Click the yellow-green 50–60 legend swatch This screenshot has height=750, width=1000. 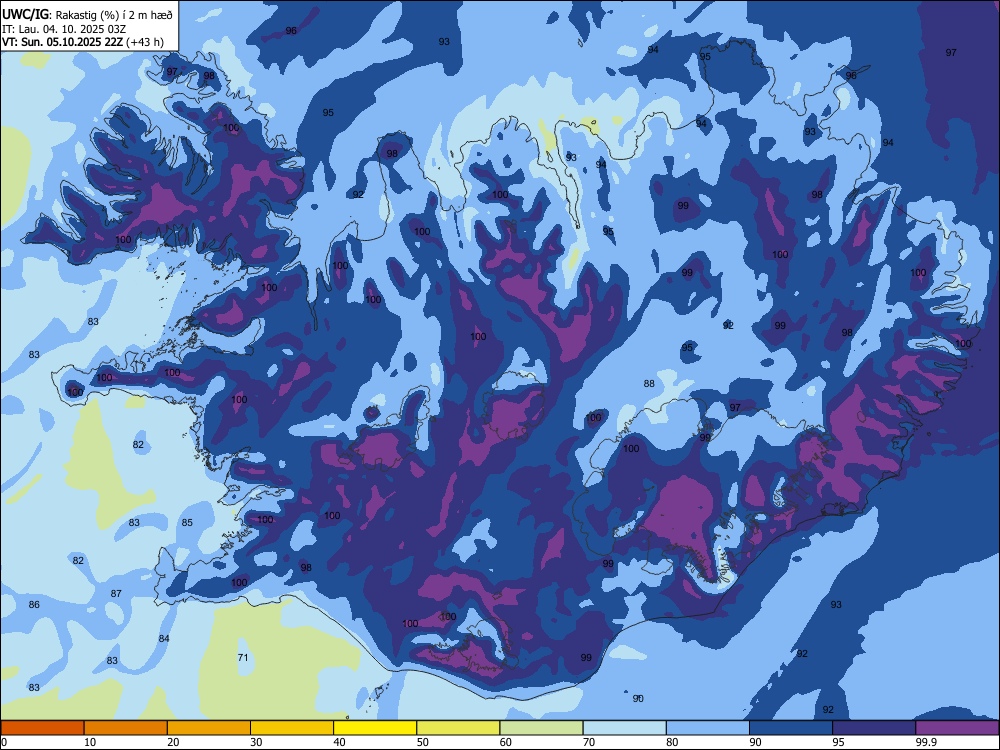(458, 728)
